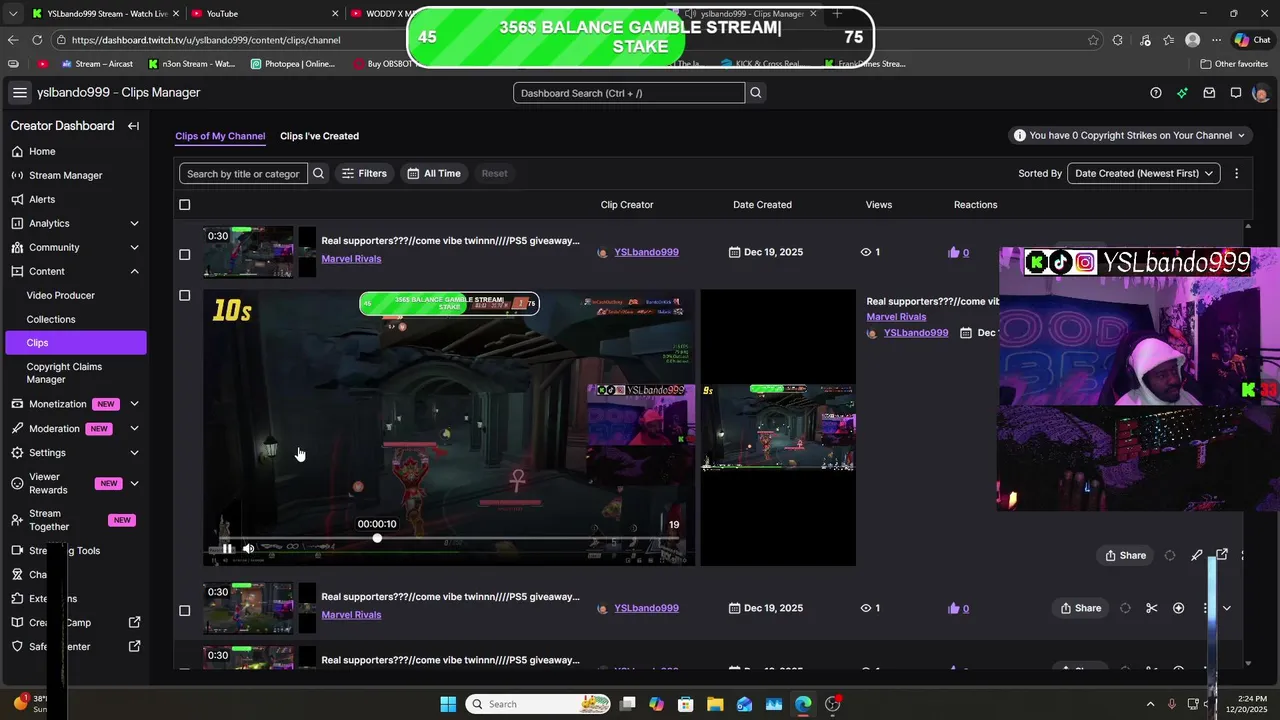Expand the copyright strikes notice

(1131, 135)
